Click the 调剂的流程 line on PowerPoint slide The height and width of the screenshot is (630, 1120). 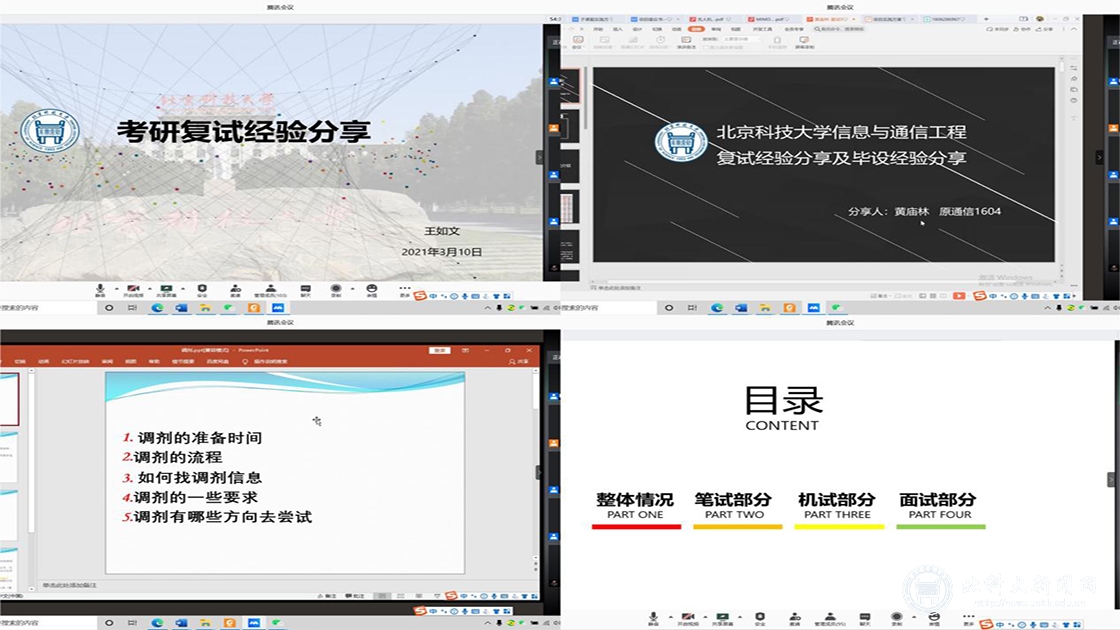[172, 457]
